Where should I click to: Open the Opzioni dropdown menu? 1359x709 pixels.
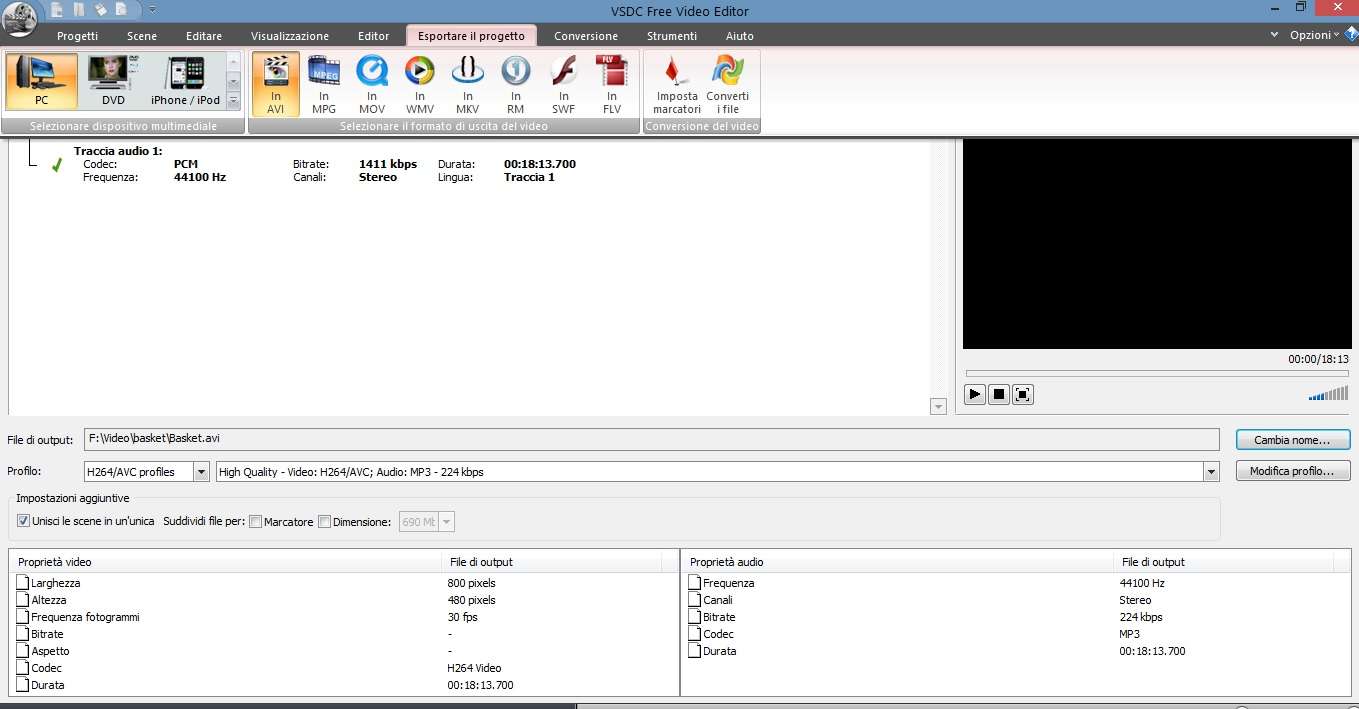[1315, 35]
